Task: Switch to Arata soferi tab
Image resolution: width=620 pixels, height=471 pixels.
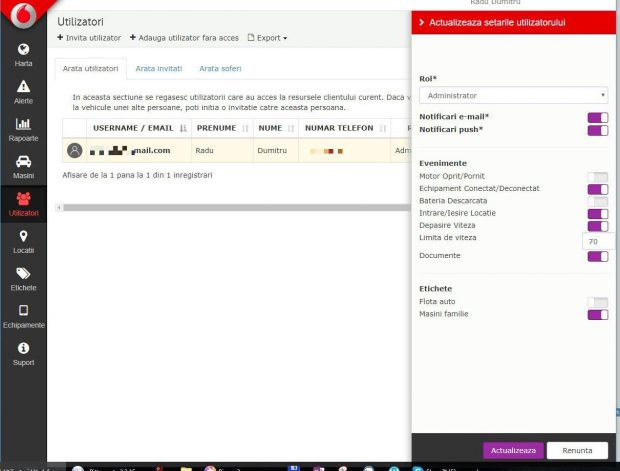Action: (220, 69)
